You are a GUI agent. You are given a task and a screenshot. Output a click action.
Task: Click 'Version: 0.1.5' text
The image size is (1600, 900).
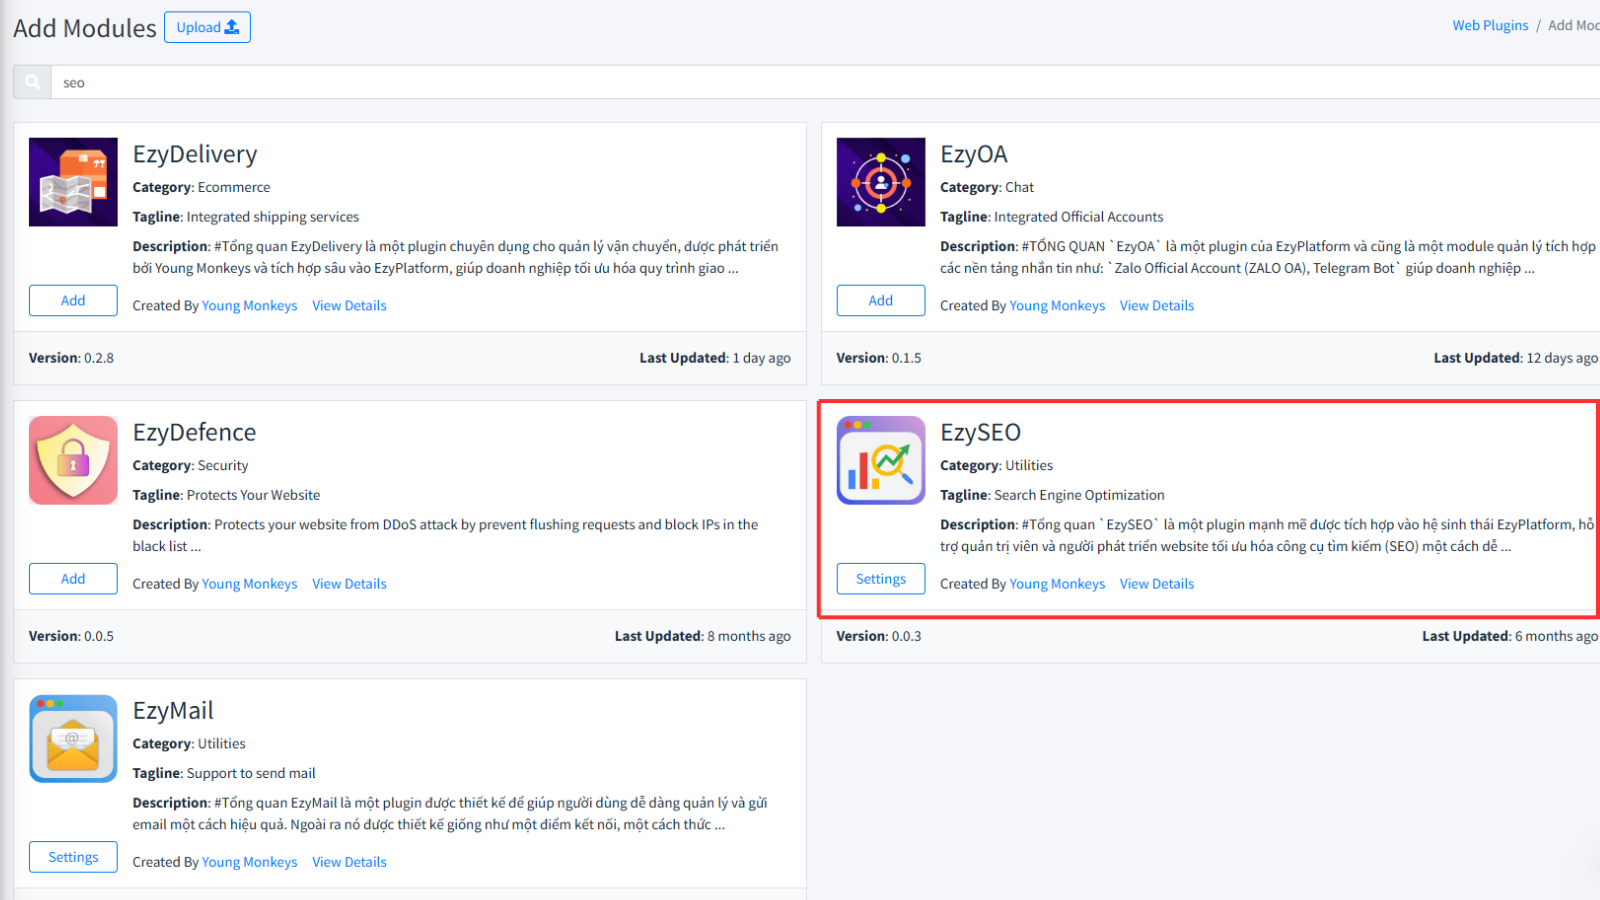879,357
